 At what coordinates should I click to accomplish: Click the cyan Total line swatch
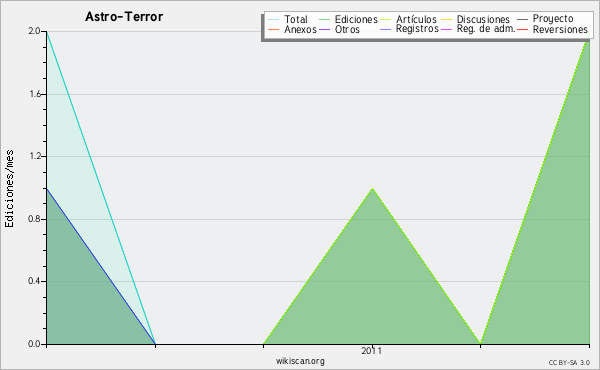274,20
